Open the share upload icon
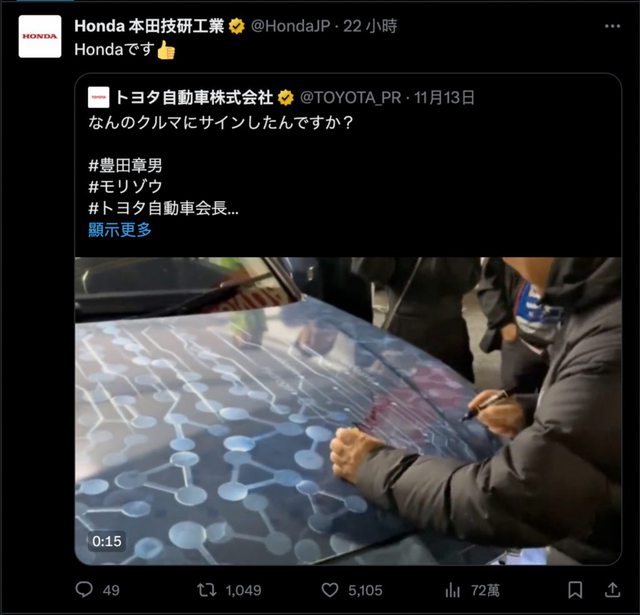The image size is (640, 615). pyautogui.click(x=612, y=590)
